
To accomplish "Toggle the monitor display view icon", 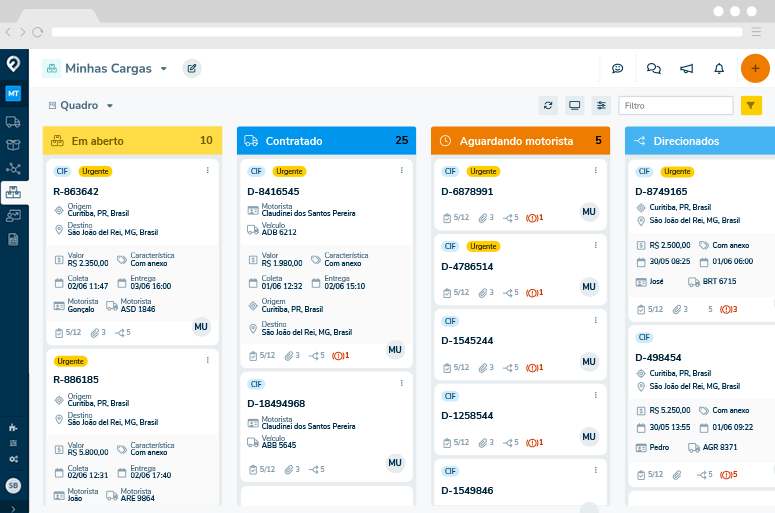I will pos(574,105).
